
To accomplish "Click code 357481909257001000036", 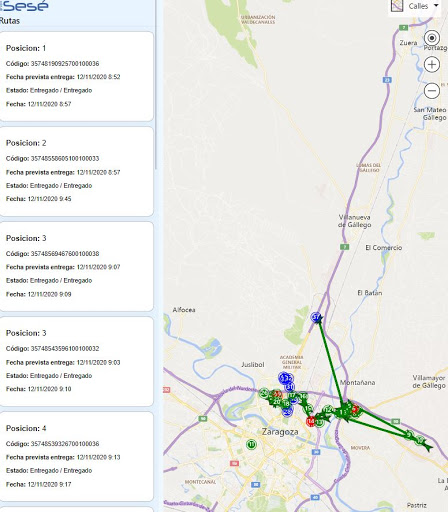I will click(65, 63).
